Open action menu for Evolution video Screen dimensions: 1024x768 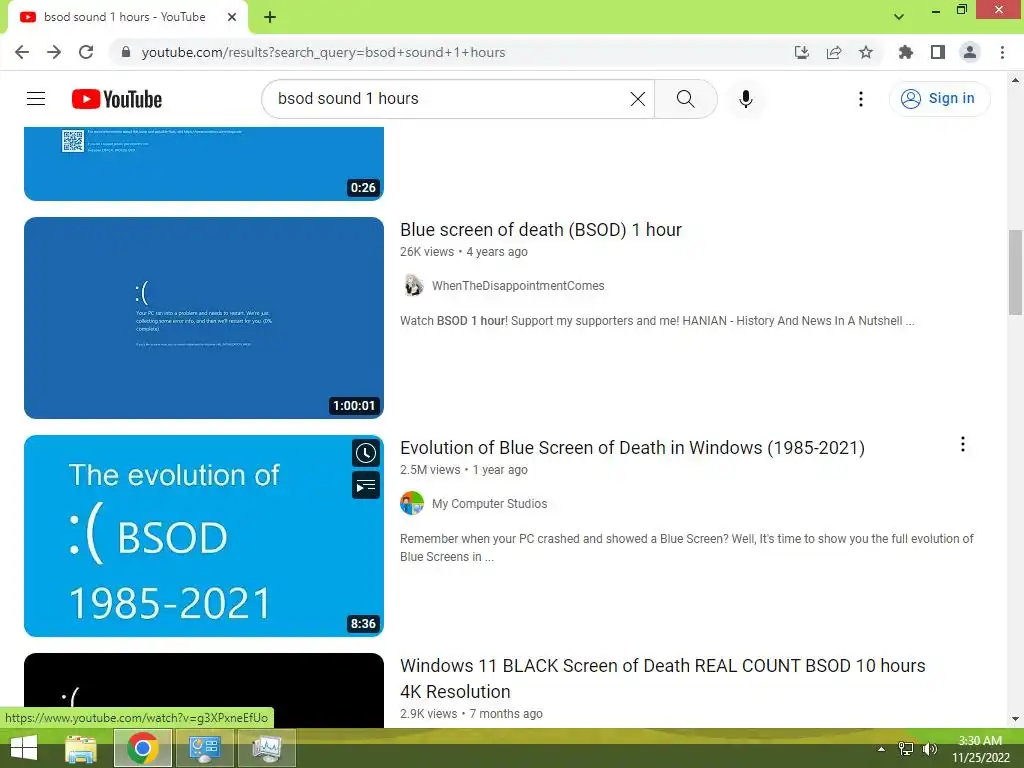(963, 445)
